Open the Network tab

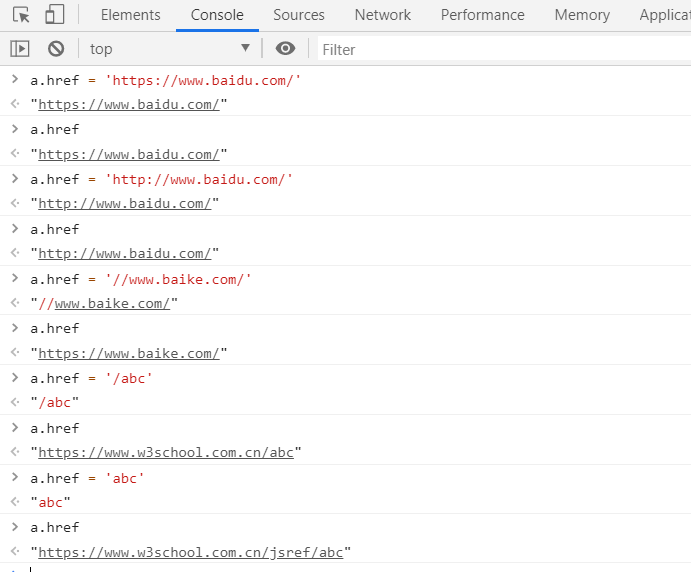382,15
